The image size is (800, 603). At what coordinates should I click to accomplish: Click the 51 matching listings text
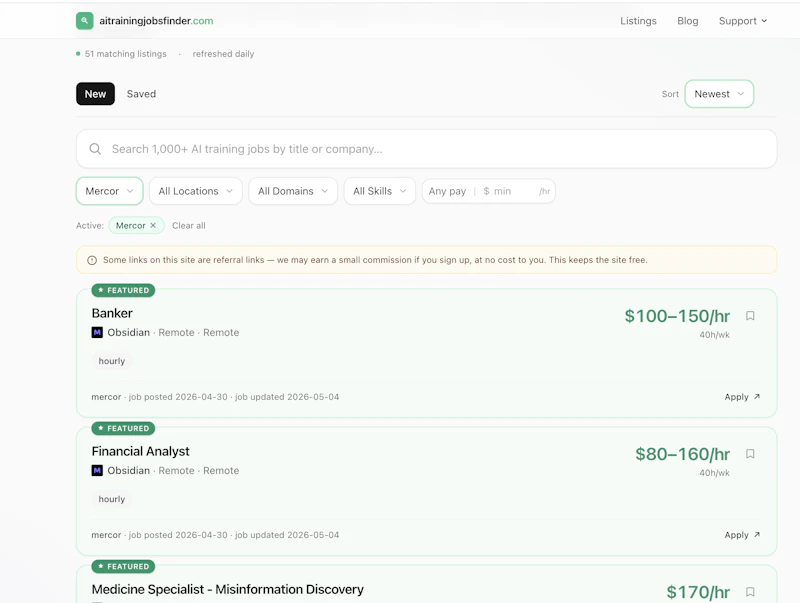(126, 54)
